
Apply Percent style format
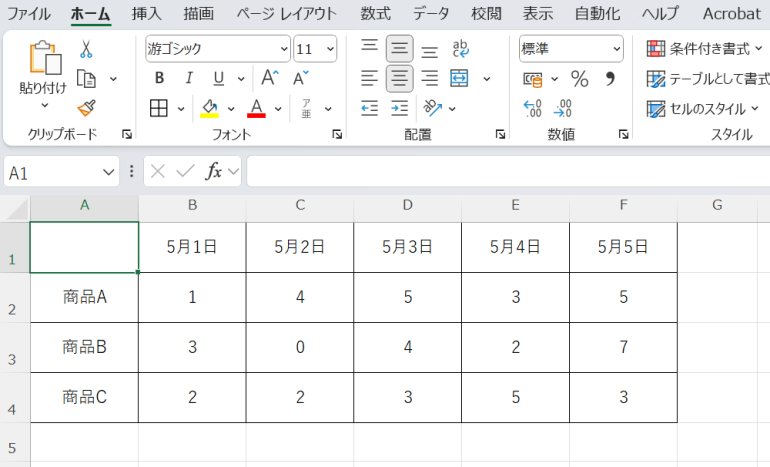(x=579, y=79)
